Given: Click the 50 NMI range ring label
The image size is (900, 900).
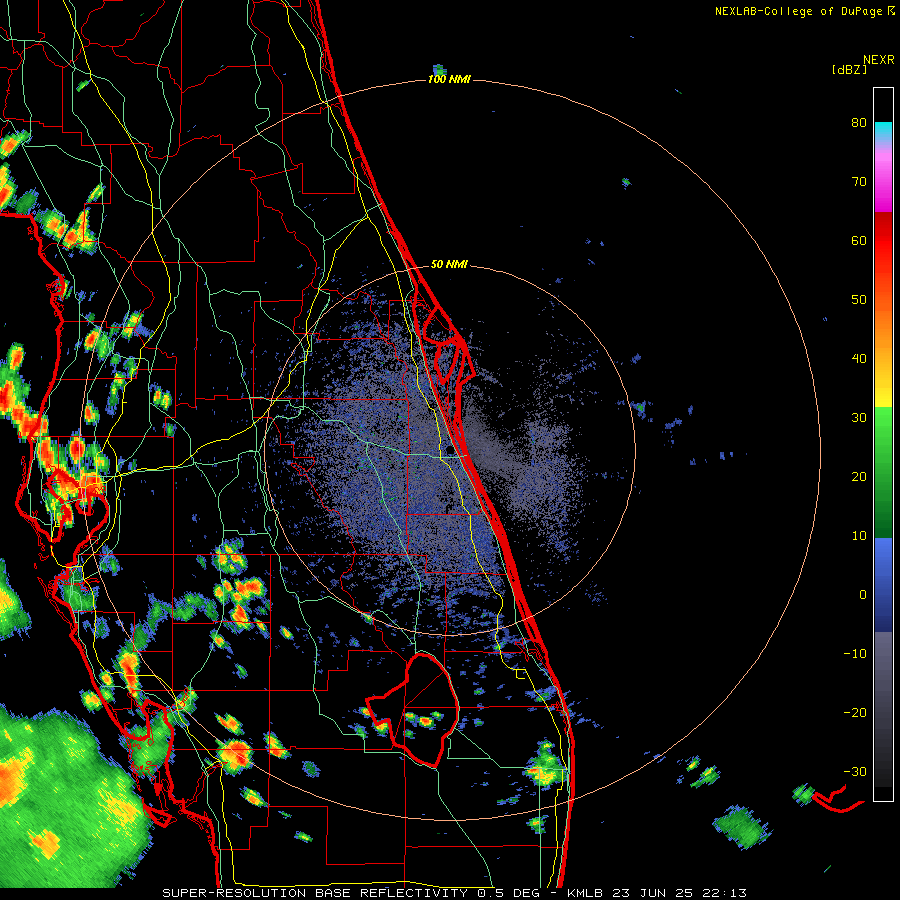Looking at the screenshot, I should pos(449,264).
